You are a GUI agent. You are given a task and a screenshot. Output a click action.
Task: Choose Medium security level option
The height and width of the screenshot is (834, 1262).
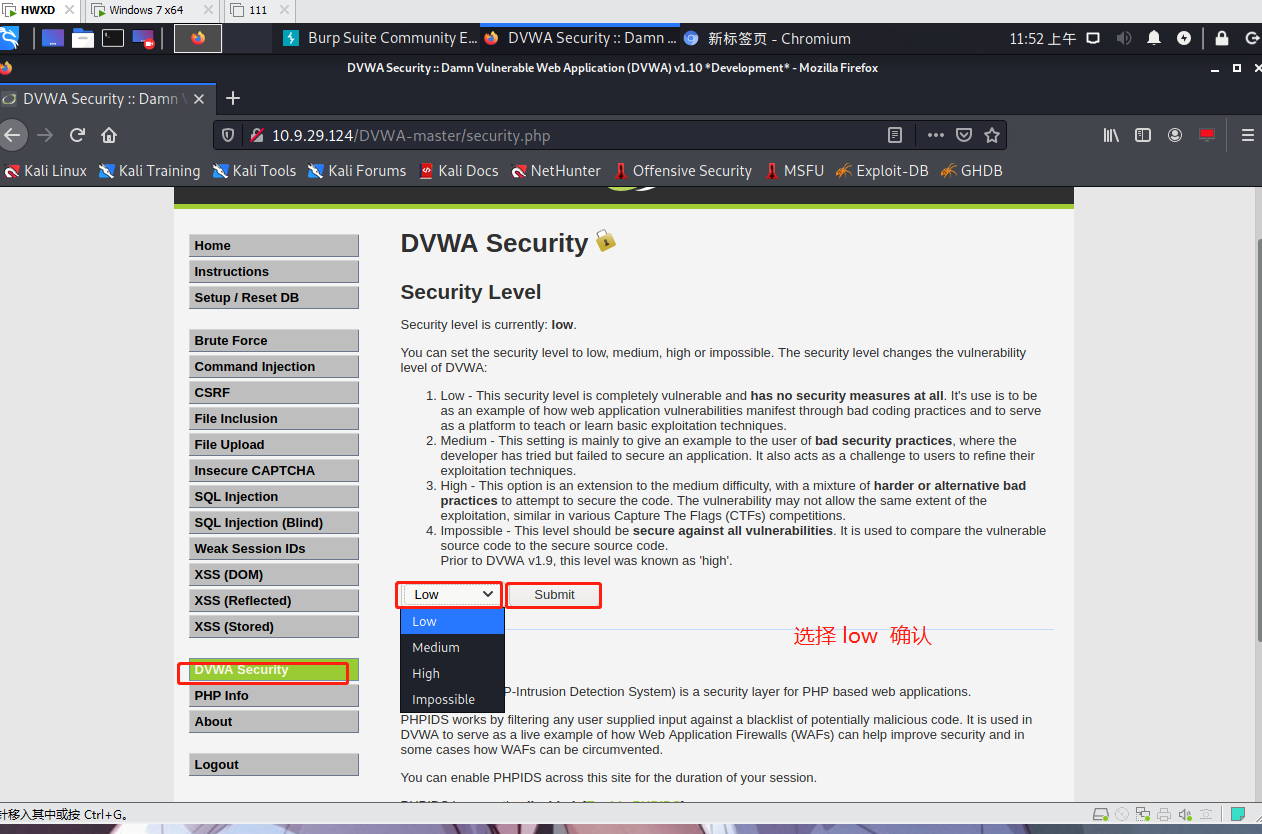click(x=452, y=647)
